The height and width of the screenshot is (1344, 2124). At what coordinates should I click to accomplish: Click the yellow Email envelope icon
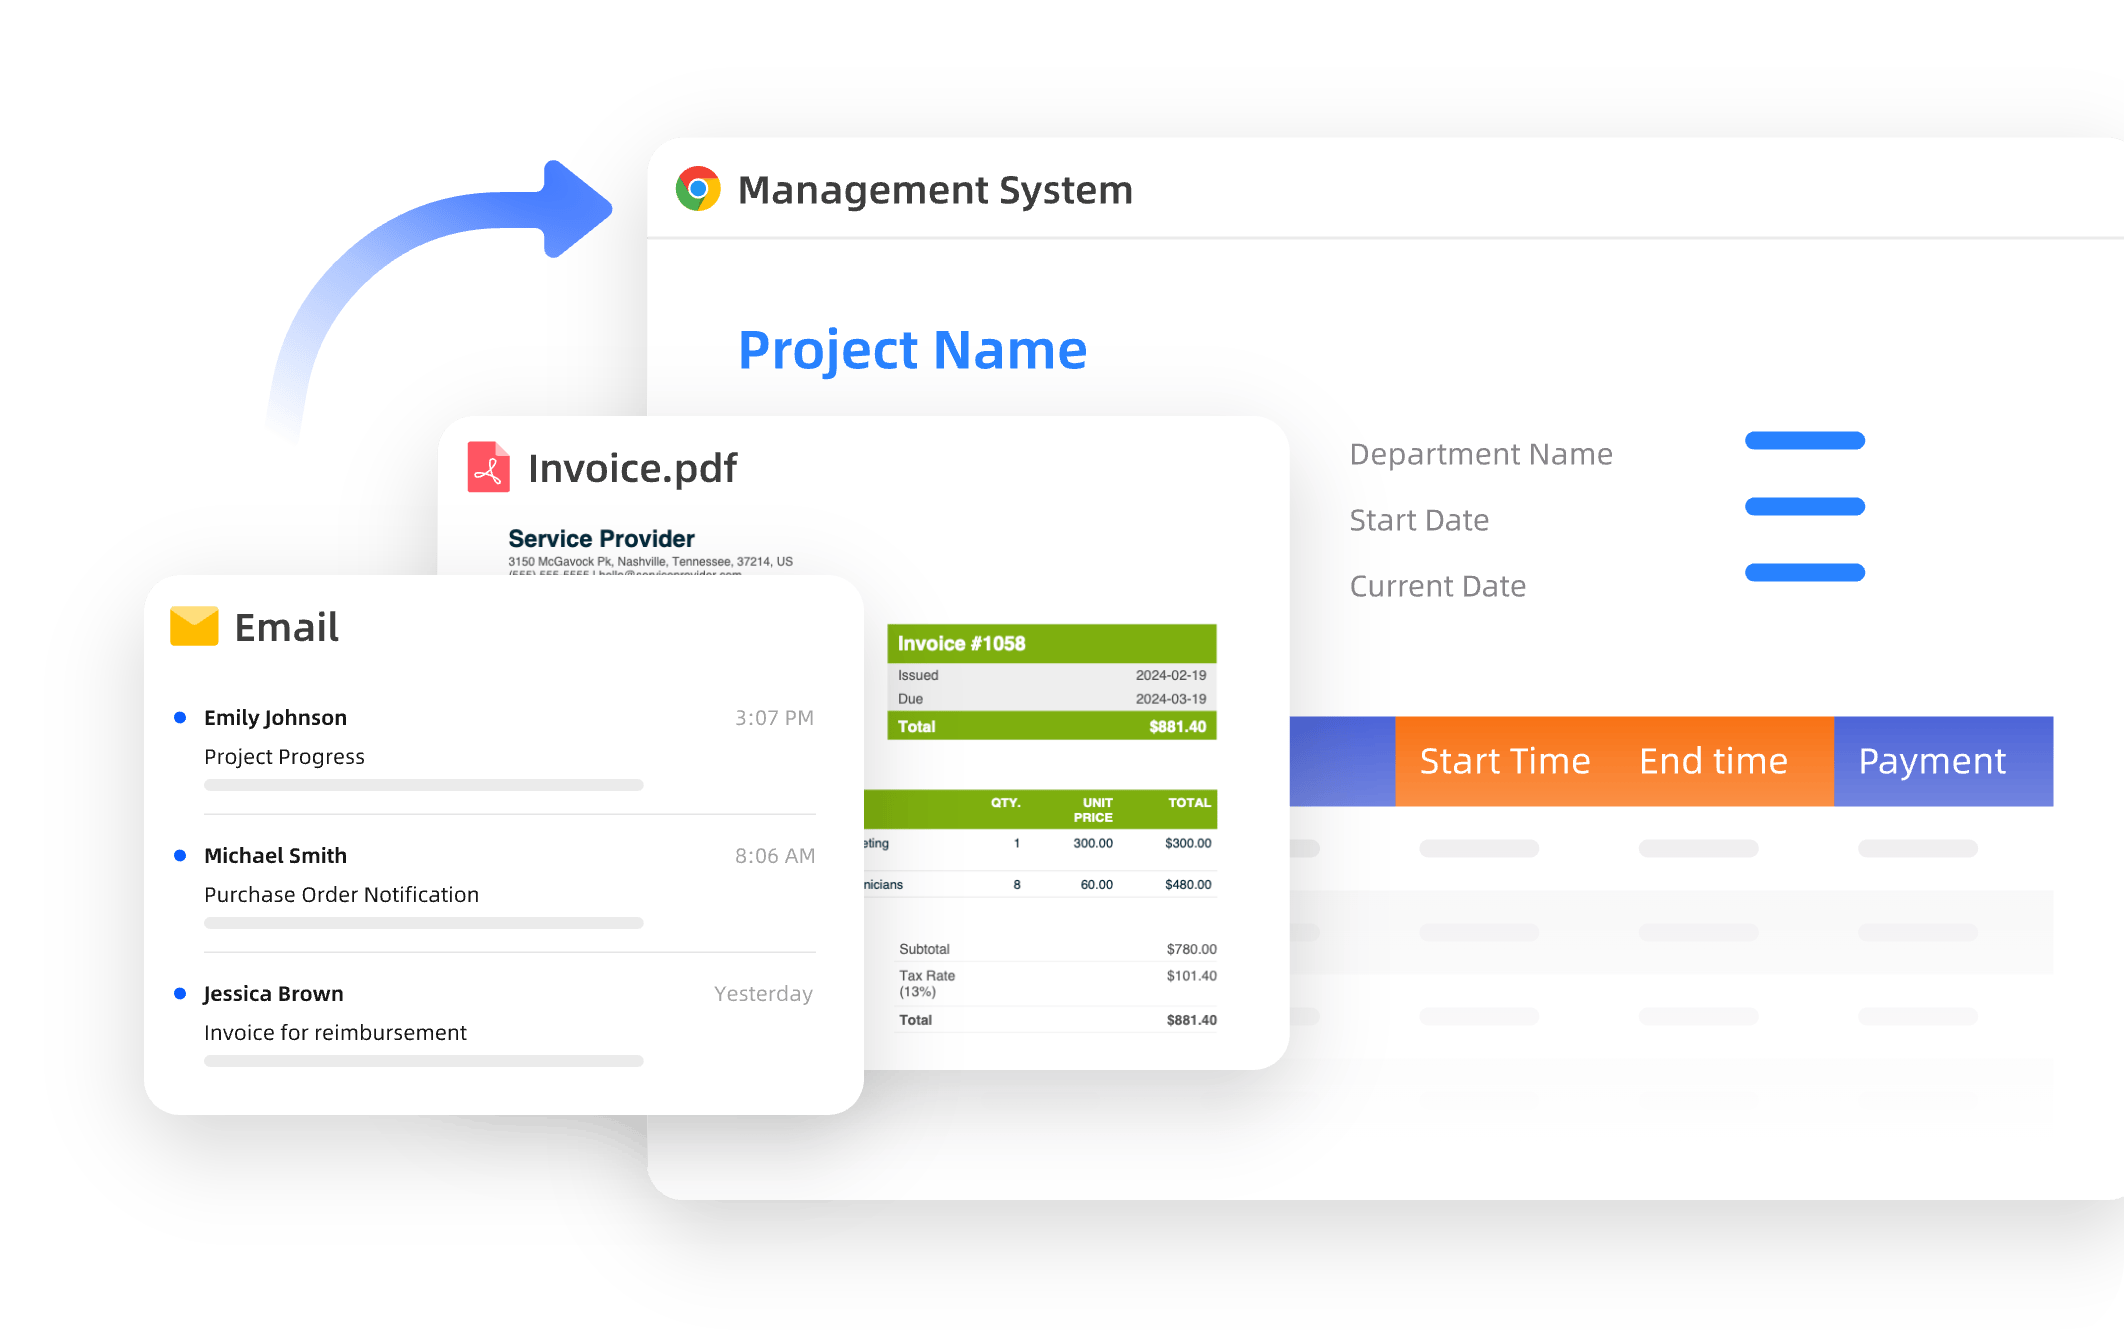tap(194, 626)
